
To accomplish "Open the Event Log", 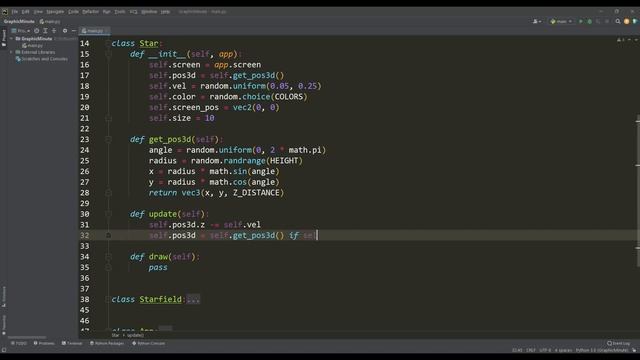I will click(618, 343).
